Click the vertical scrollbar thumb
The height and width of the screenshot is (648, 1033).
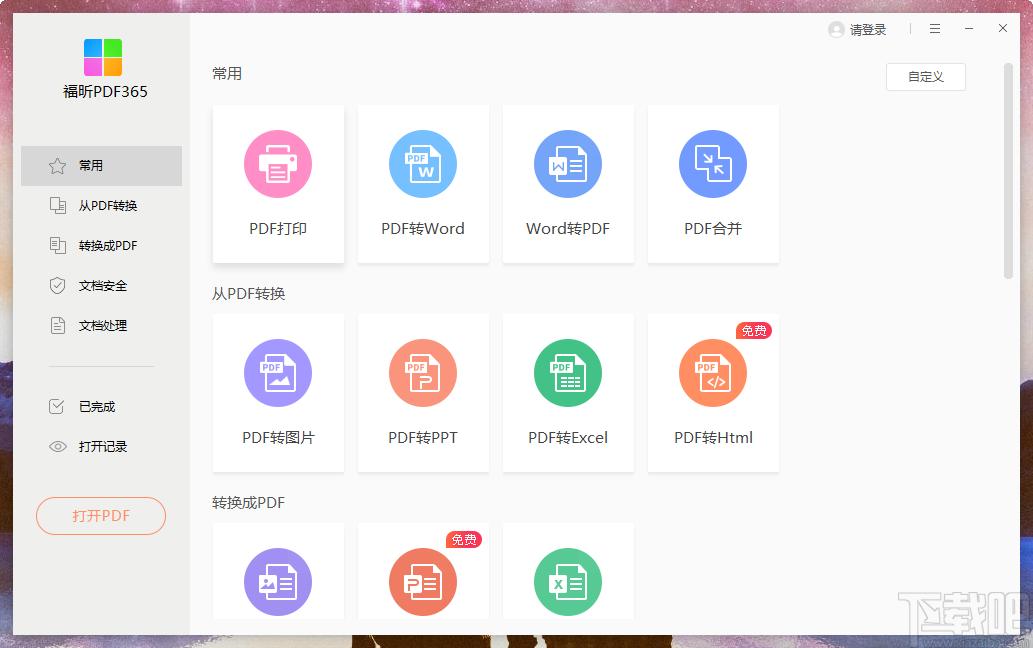(1008, 171)
